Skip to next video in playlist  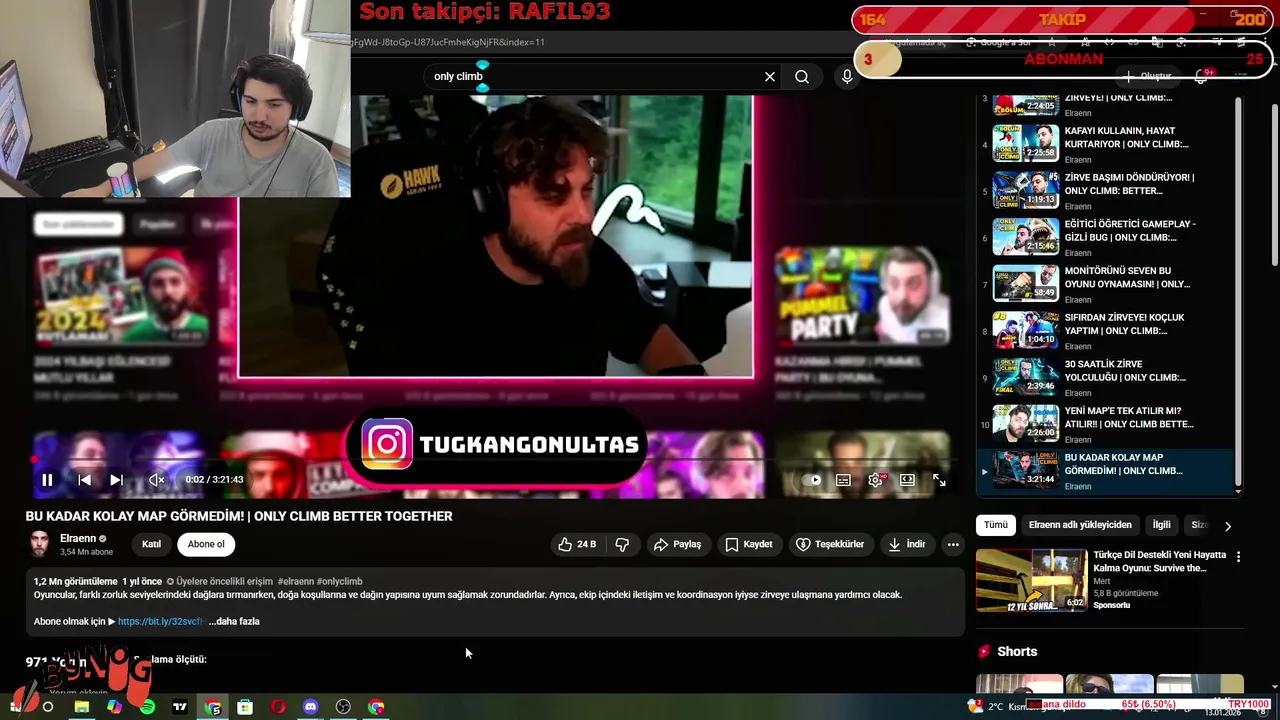point(116,480)
